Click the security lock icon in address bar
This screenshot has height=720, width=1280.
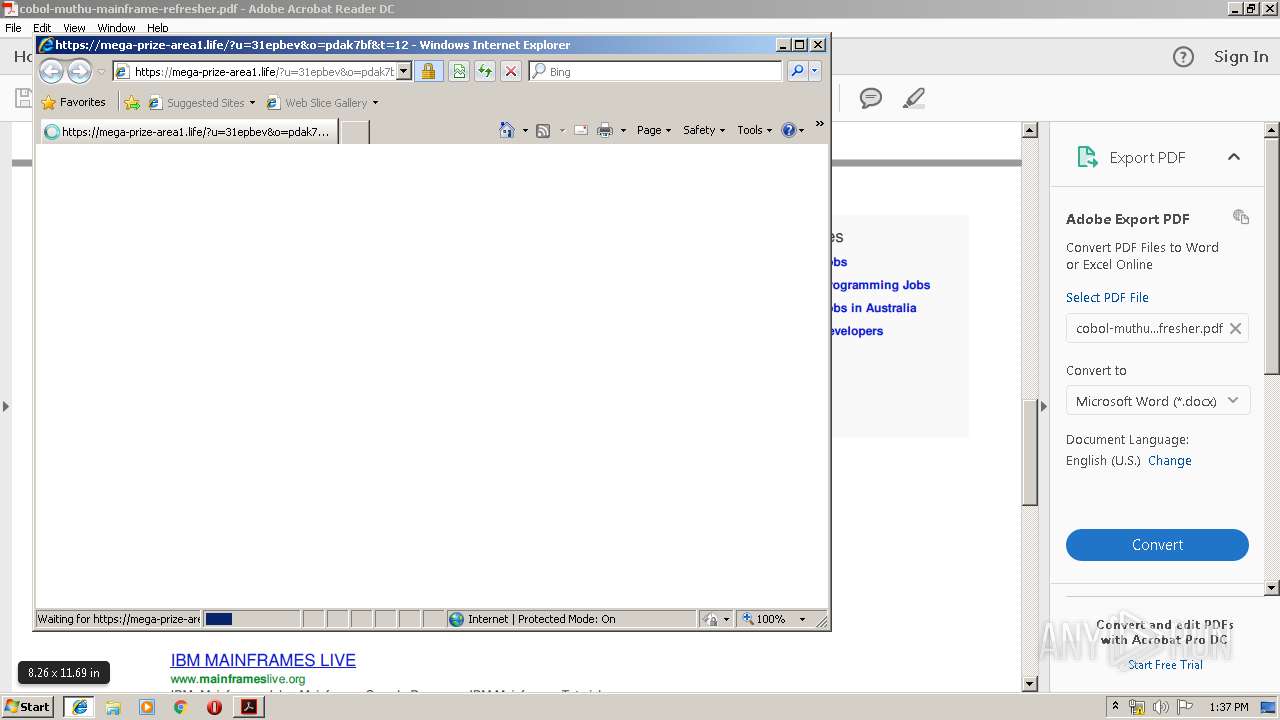pyautogui.click(x=428, y=71)
